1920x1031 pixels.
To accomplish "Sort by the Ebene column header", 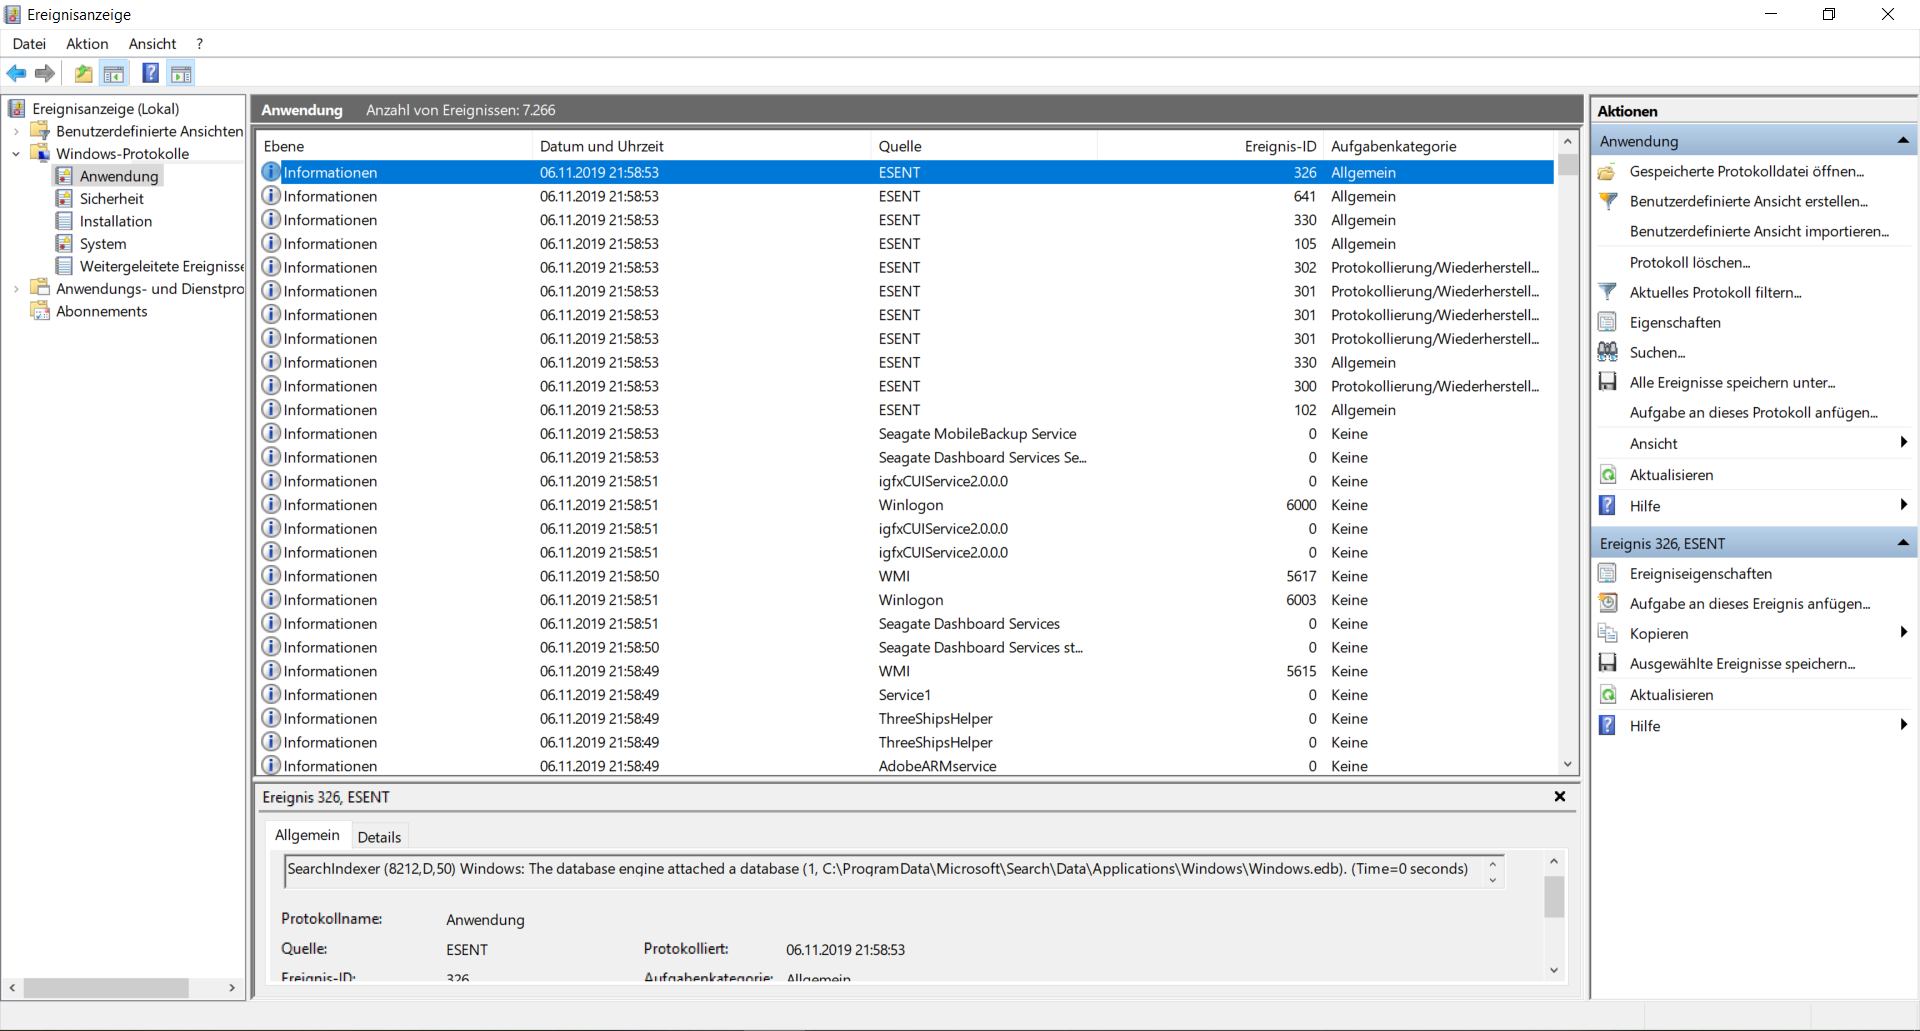I will point(395,146).
